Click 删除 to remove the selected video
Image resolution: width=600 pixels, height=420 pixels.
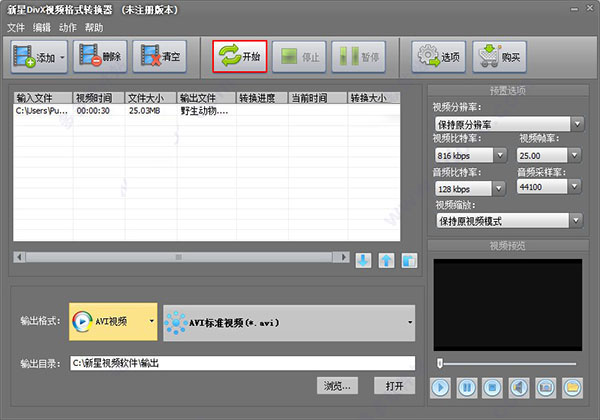(100, 57)
